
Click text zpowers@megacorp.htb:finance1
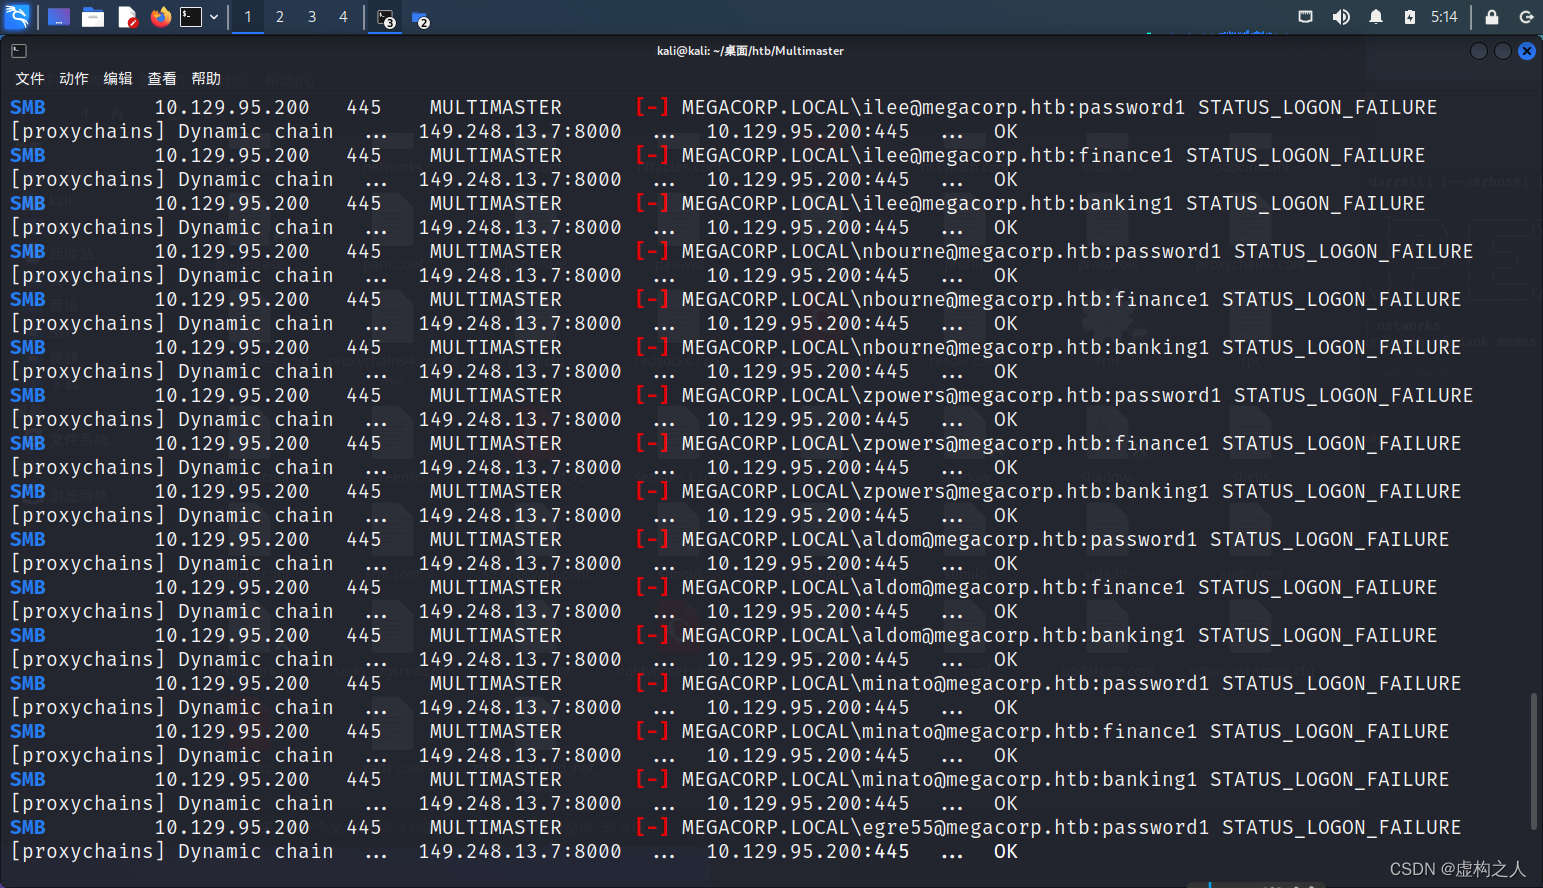pos(1036,443)
